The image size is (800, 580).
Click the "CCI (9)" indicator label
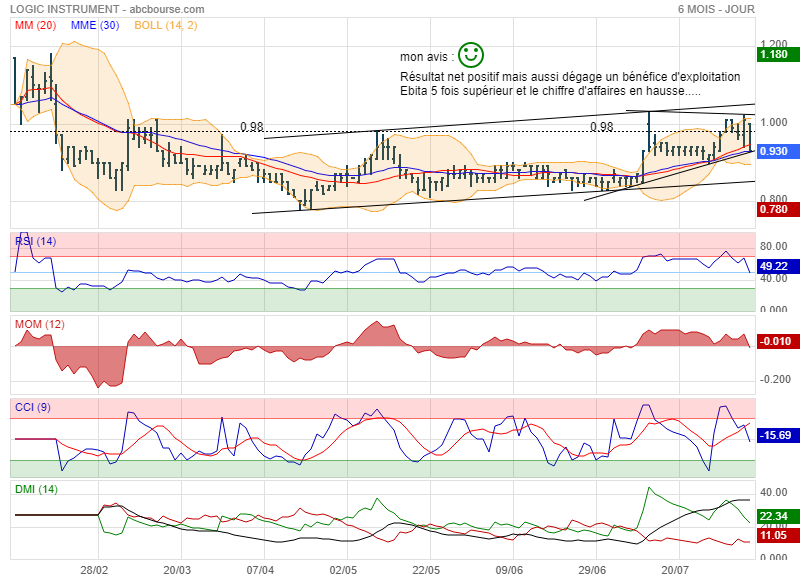tap(33, 407)
